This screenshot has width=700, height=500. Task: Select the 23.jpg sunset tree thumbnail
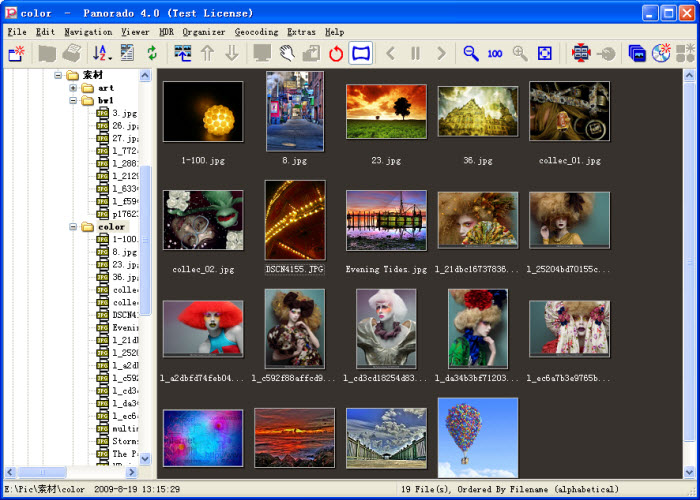(x=386, y=112)
